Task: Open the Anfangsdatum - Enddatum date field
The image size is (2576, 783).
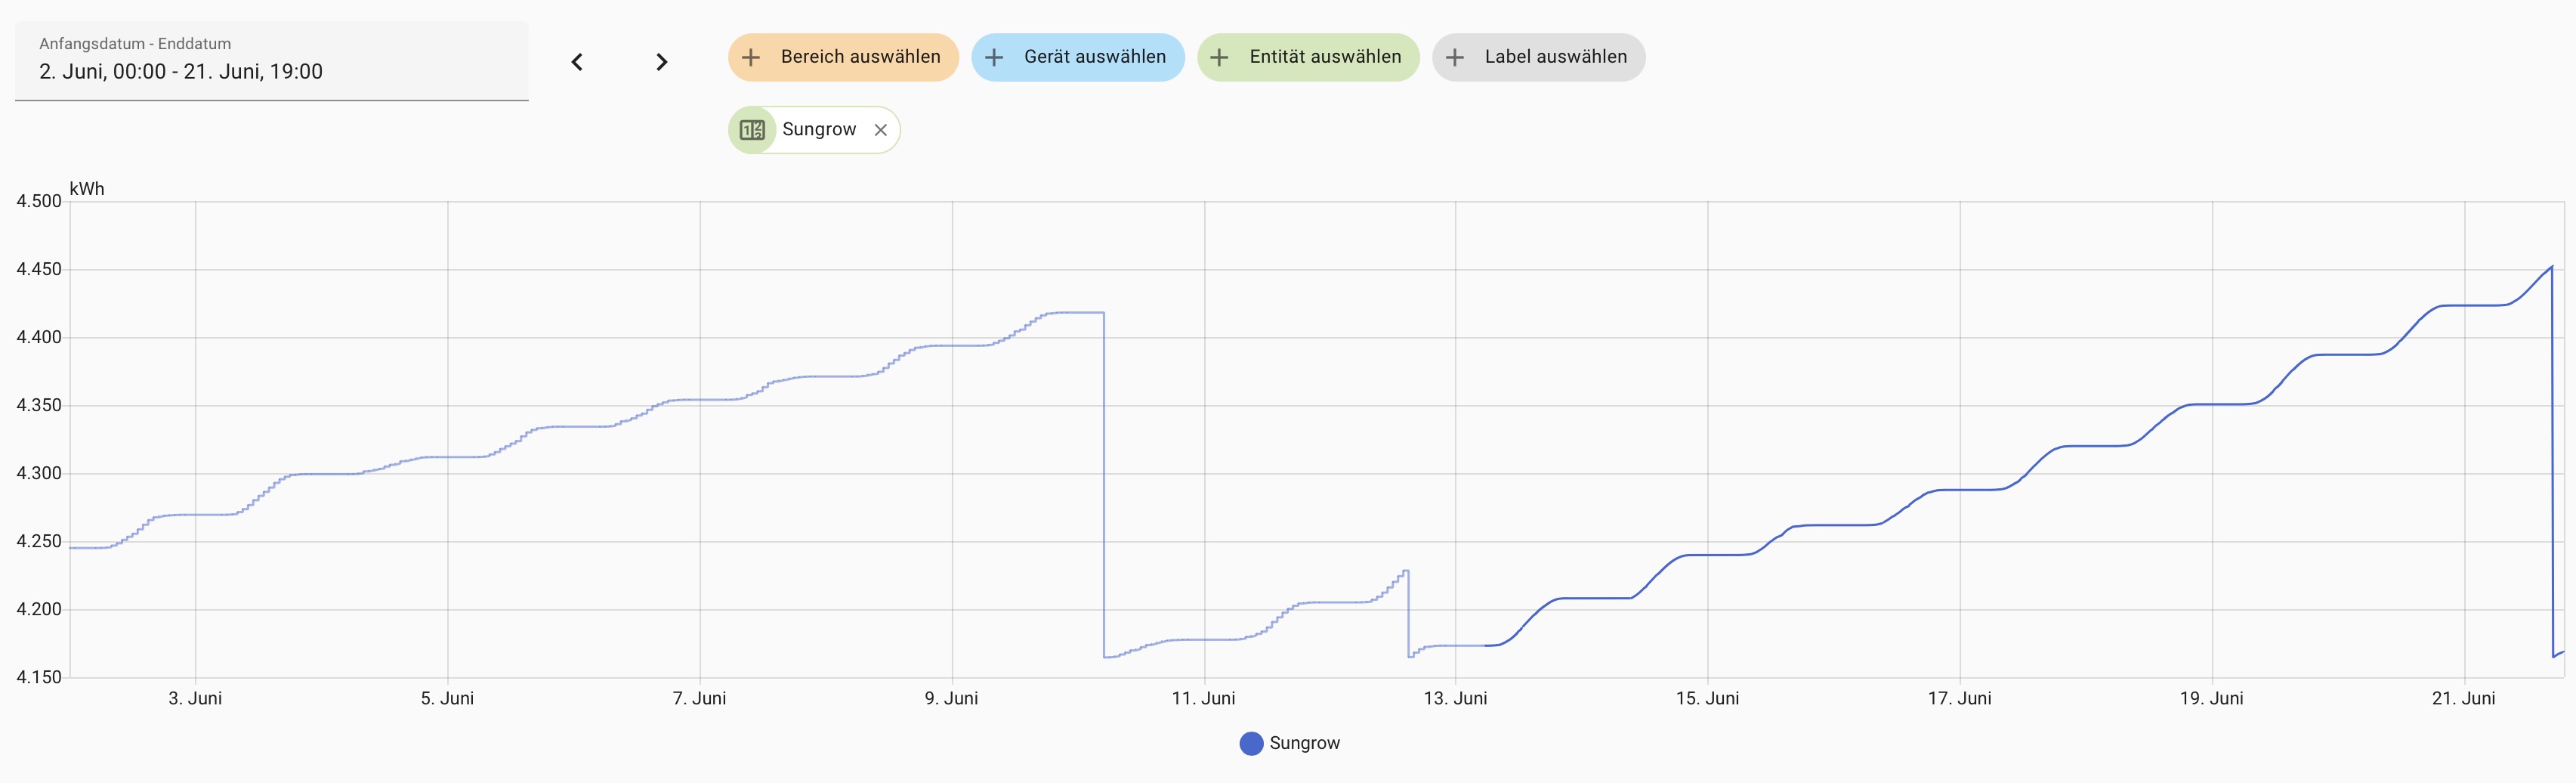Action: click(271, 61)
